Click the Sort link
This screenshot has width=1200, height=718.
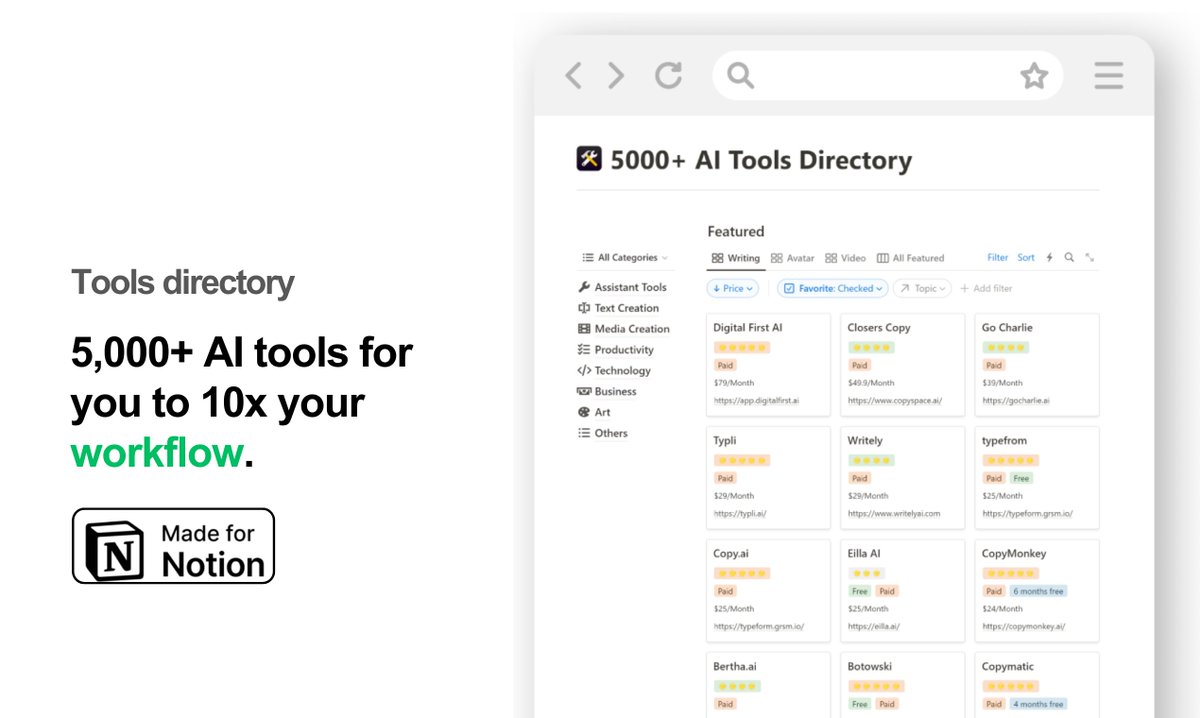(1025, 257)
